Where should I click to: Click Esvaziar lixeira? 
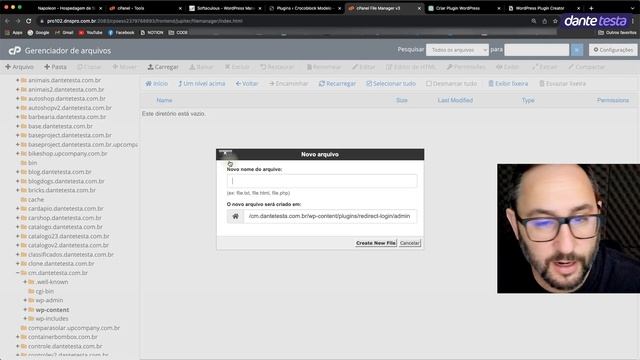point(562,84)
